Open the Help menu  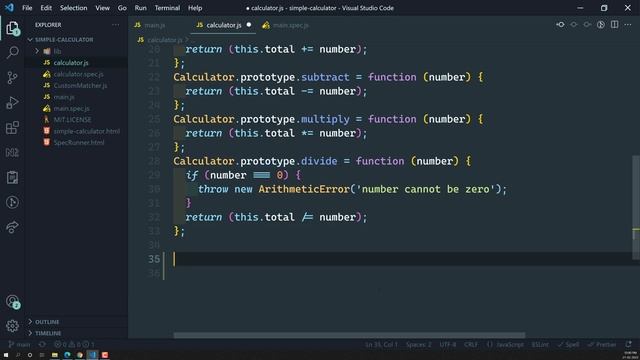(195, 8)
